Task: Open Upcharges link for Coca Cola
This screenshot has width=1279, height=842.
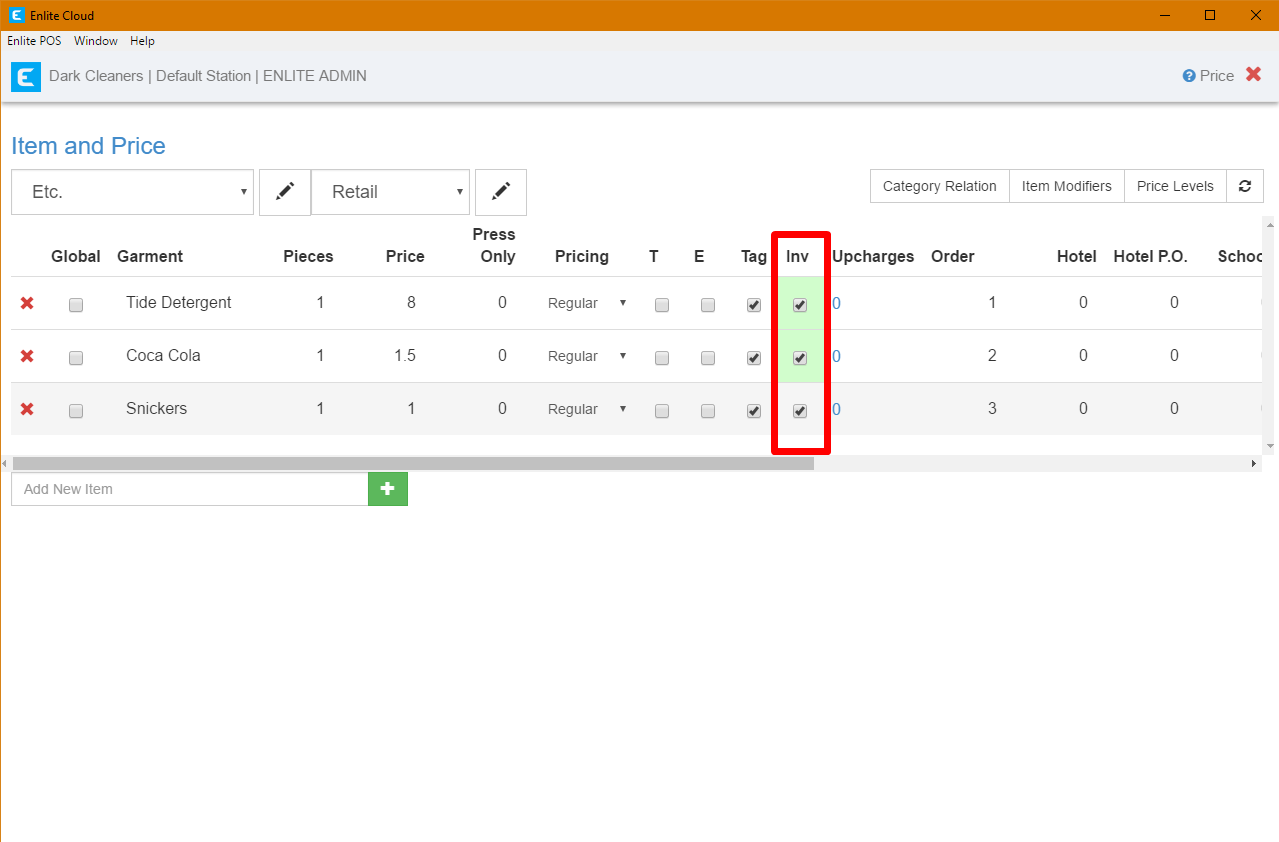Action: (x=836, y=356)
